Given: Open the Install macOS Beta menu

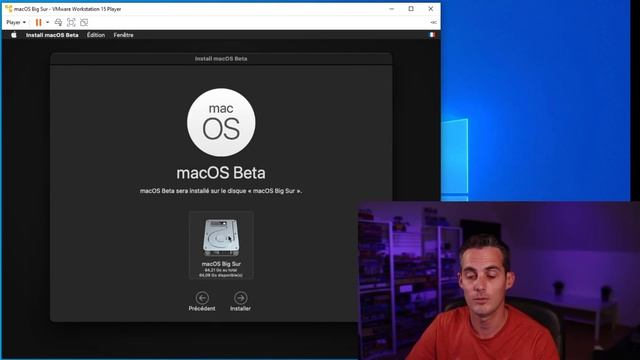Looking at the screenshot, I should [x=52, y=35].
